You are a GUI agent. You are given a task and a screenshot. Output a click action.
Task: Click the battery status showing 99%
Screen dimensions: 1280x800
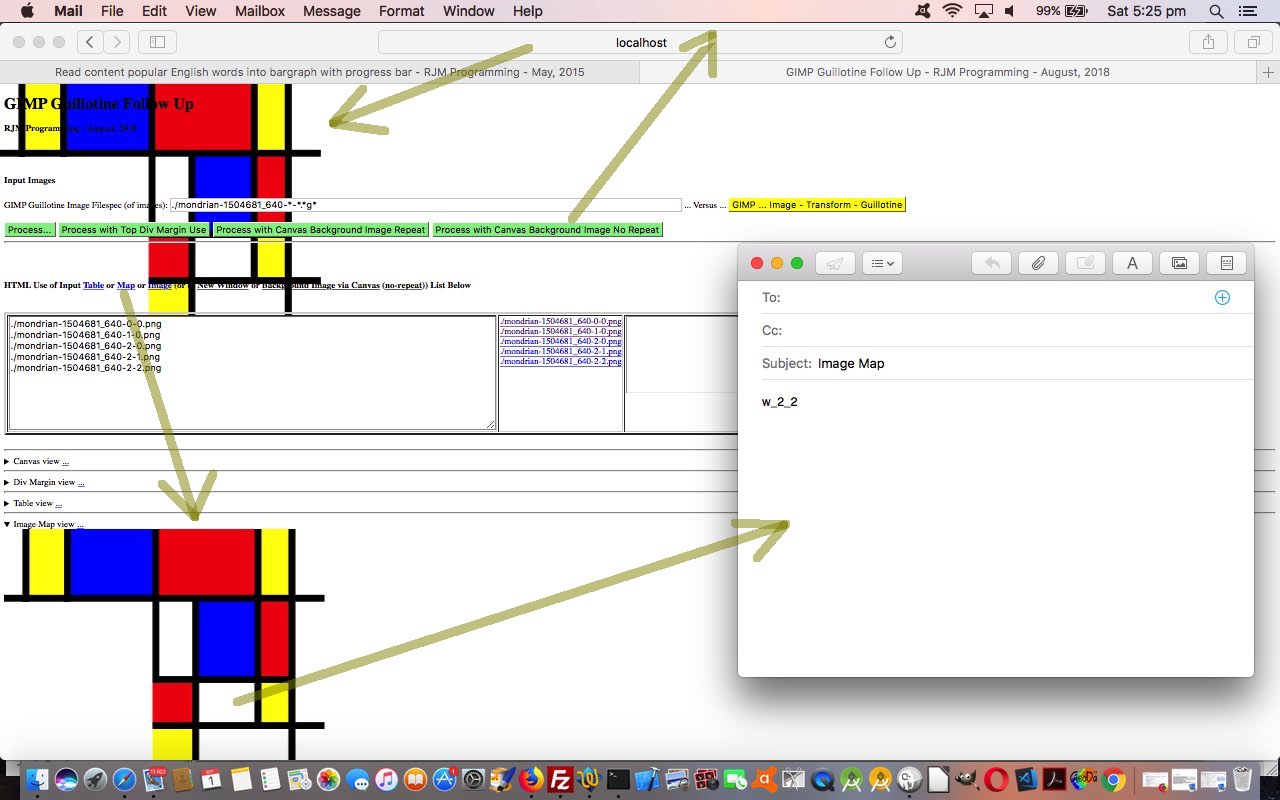(1061, 11)
